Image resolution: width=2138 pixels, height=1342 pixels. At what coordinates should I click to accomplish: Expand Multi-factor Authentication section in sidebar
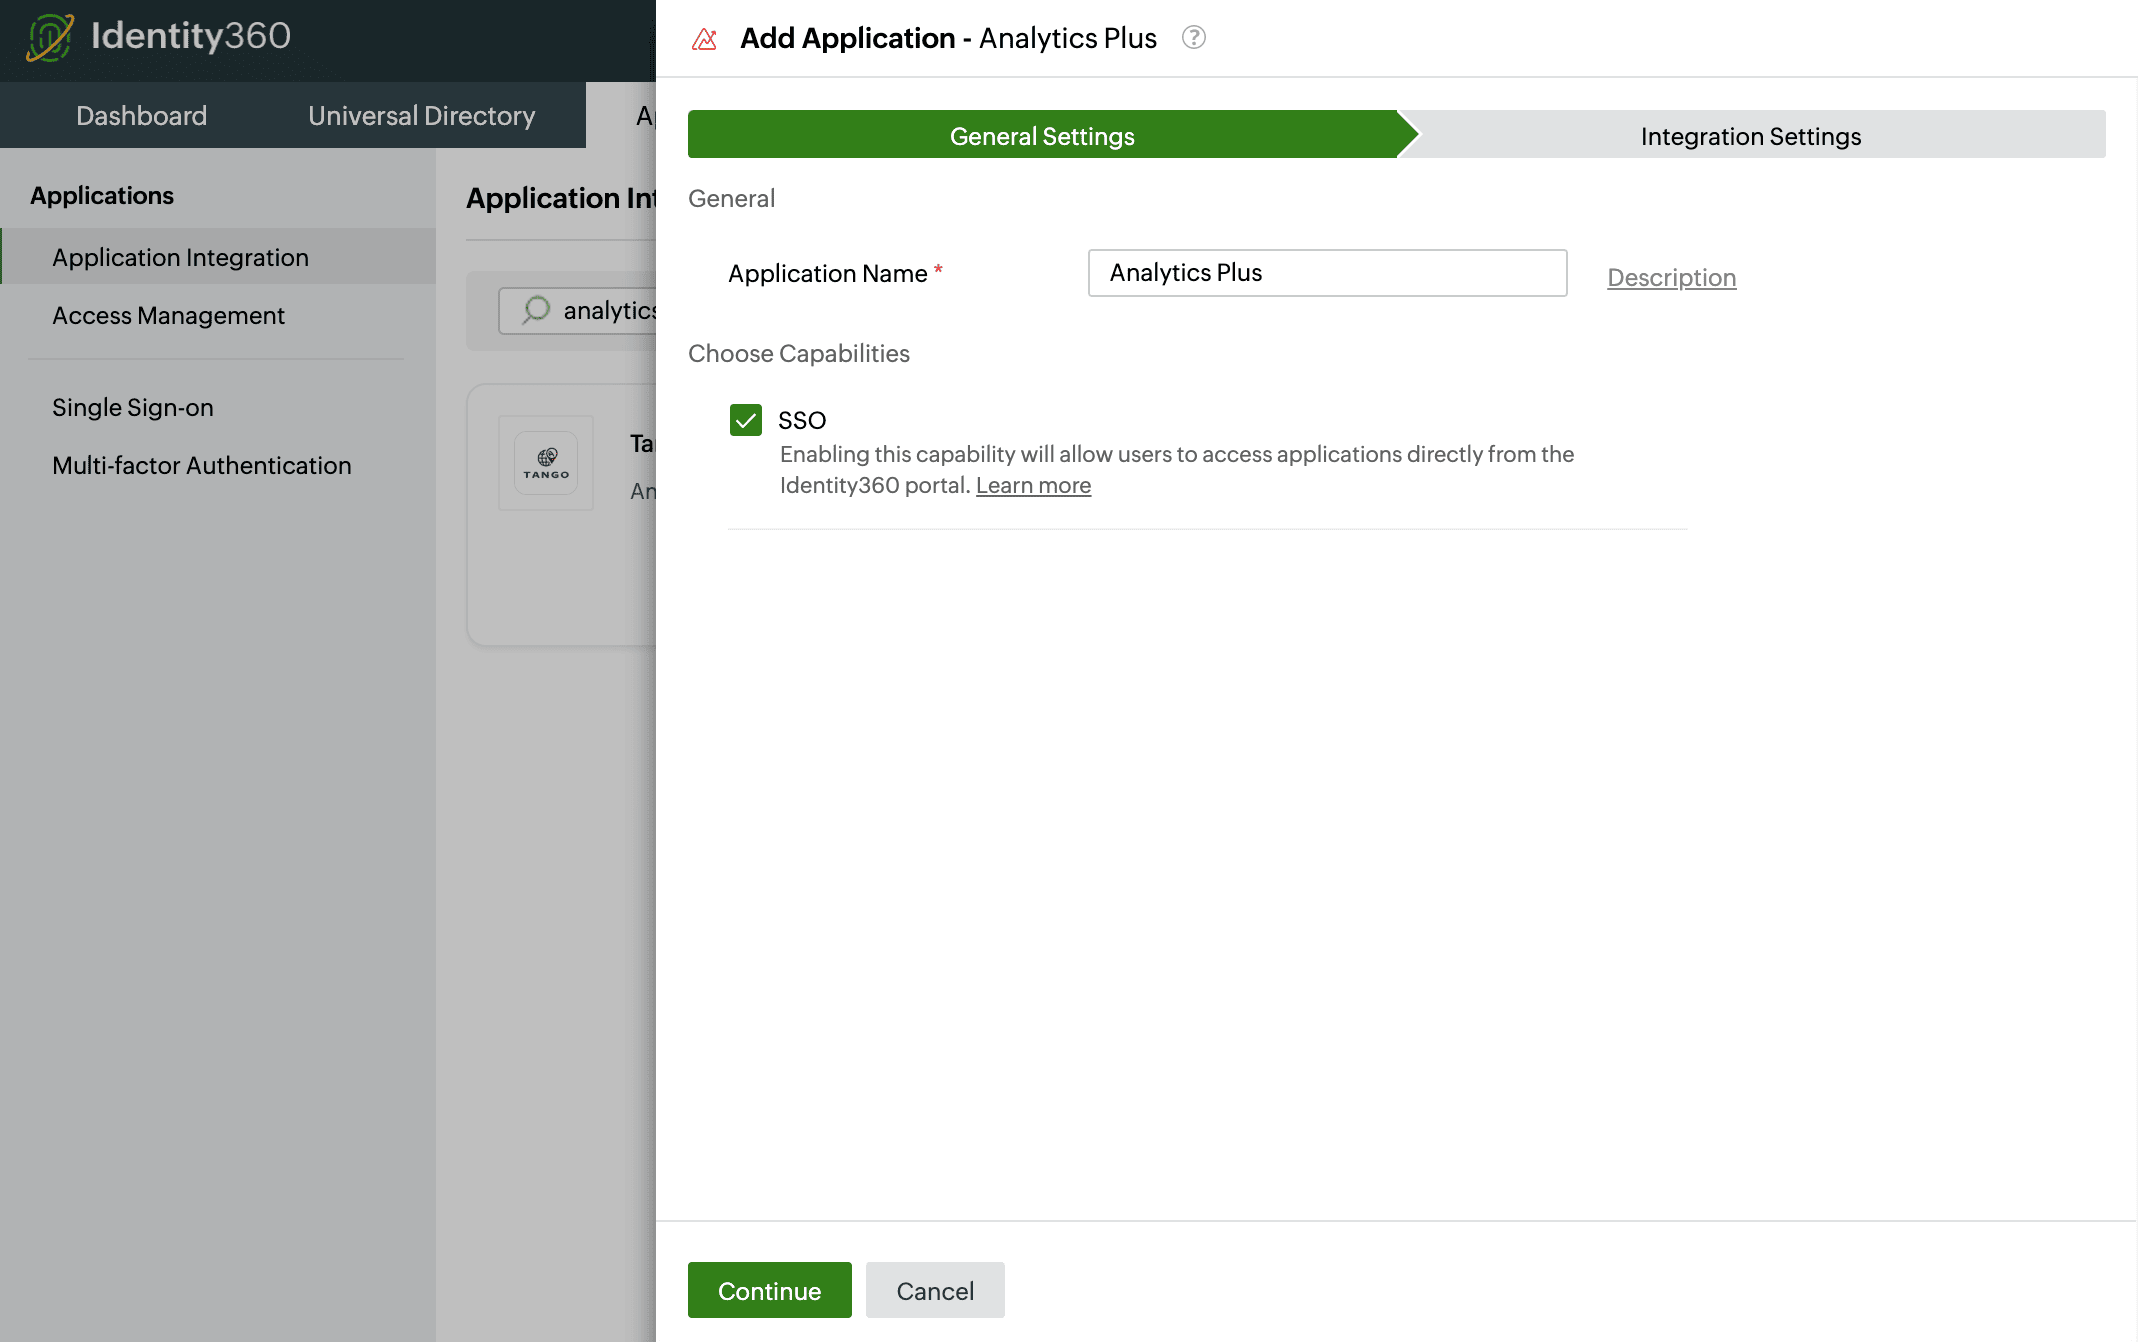(203, 464)
